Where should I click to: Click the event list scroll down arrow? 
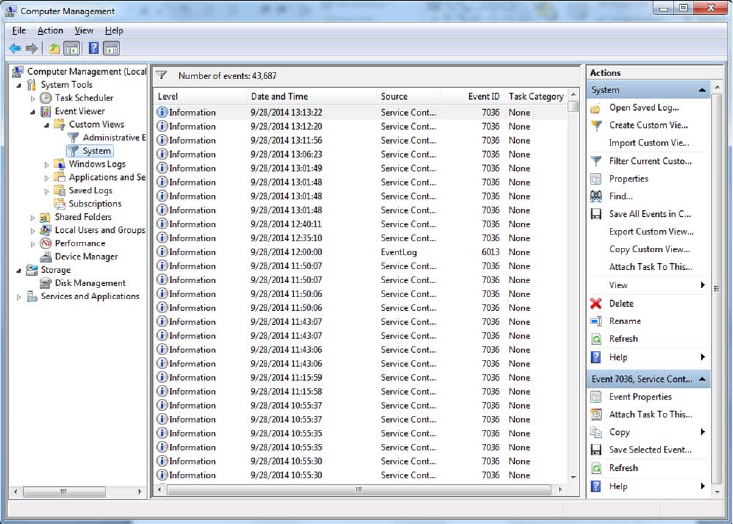click(573, 477)
